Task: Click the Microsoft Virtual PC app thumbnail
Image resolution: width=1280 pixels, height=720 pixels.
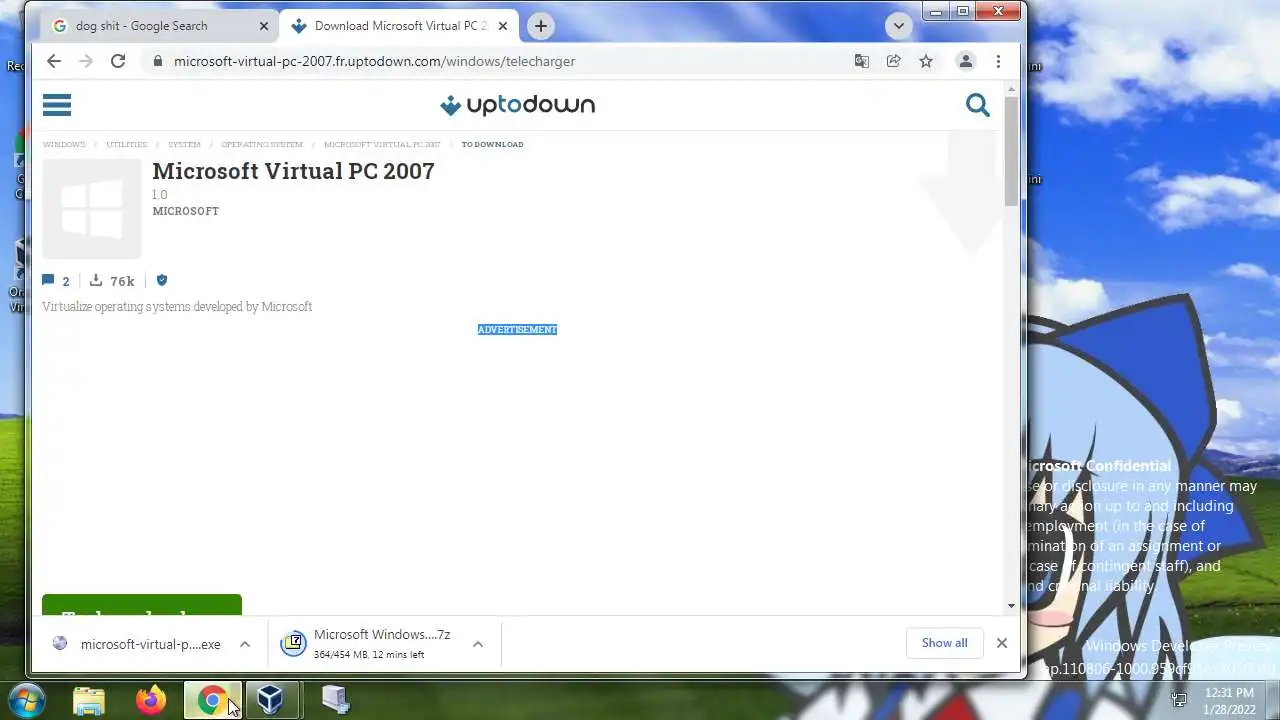Action: 92,208
